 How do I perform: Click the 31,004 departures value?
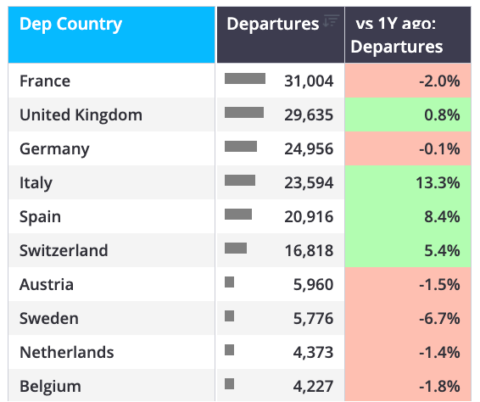(309, 81)
